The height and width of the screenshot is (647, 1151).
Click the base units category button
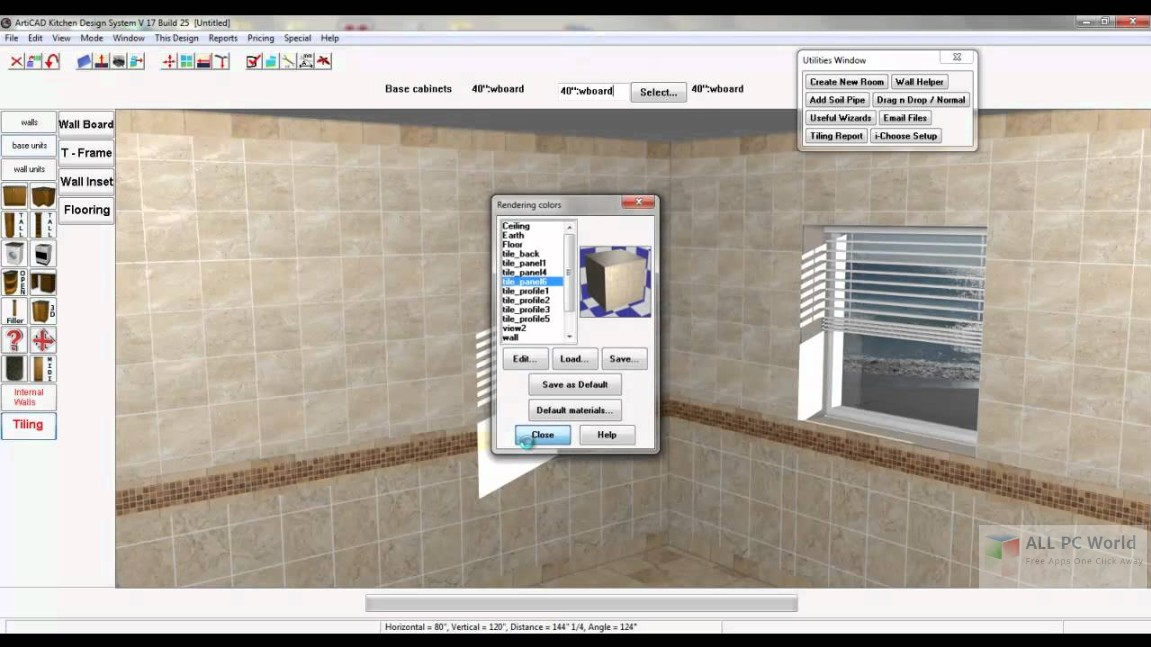pyautogui.click(x=29, y=145)
